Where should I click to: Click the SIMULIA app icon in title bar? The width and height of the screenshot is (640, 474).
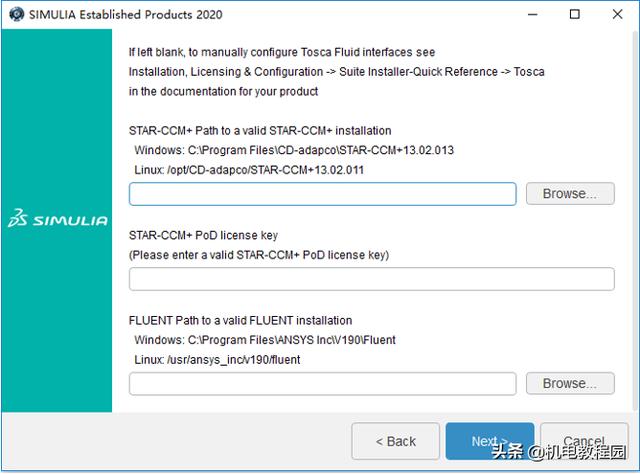click(x=16, y=14)
